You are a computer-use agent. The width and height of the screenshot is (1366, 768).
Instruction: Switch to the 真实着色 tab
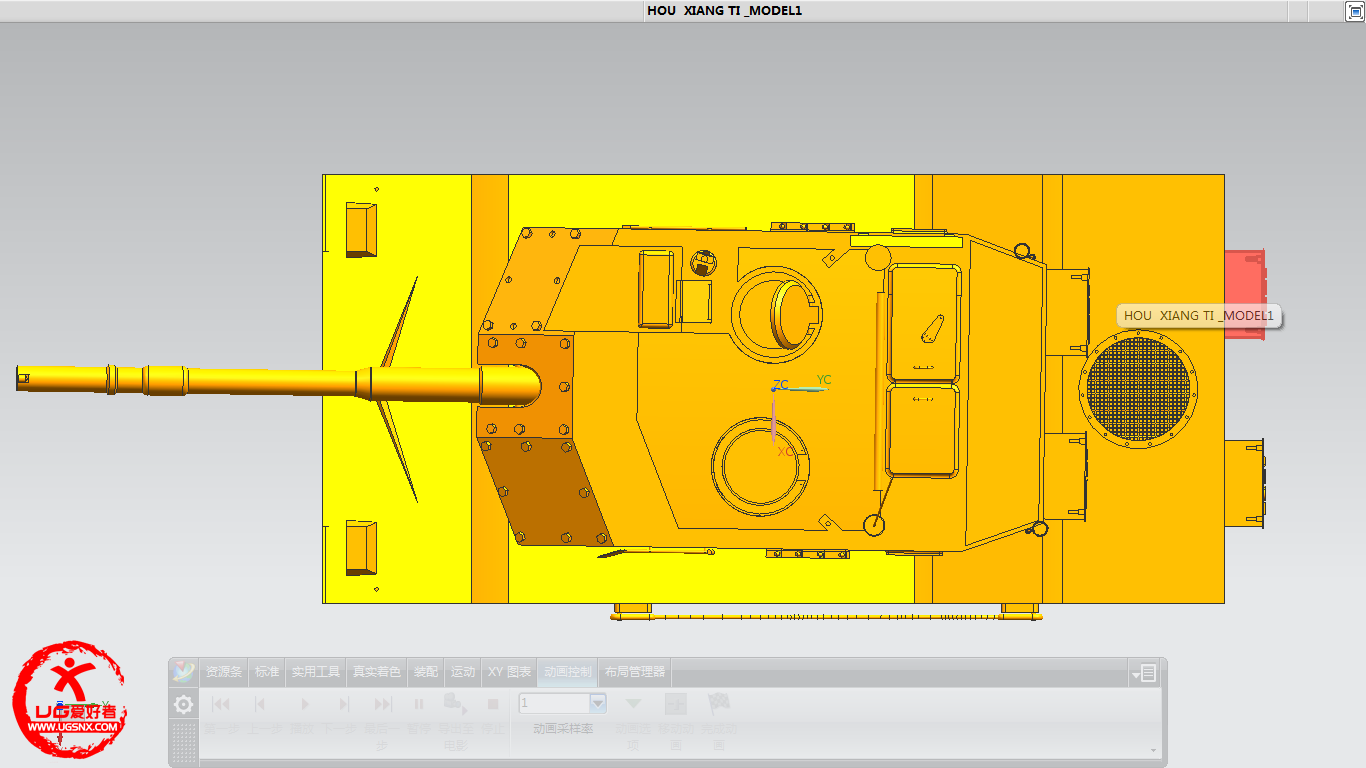377,672
